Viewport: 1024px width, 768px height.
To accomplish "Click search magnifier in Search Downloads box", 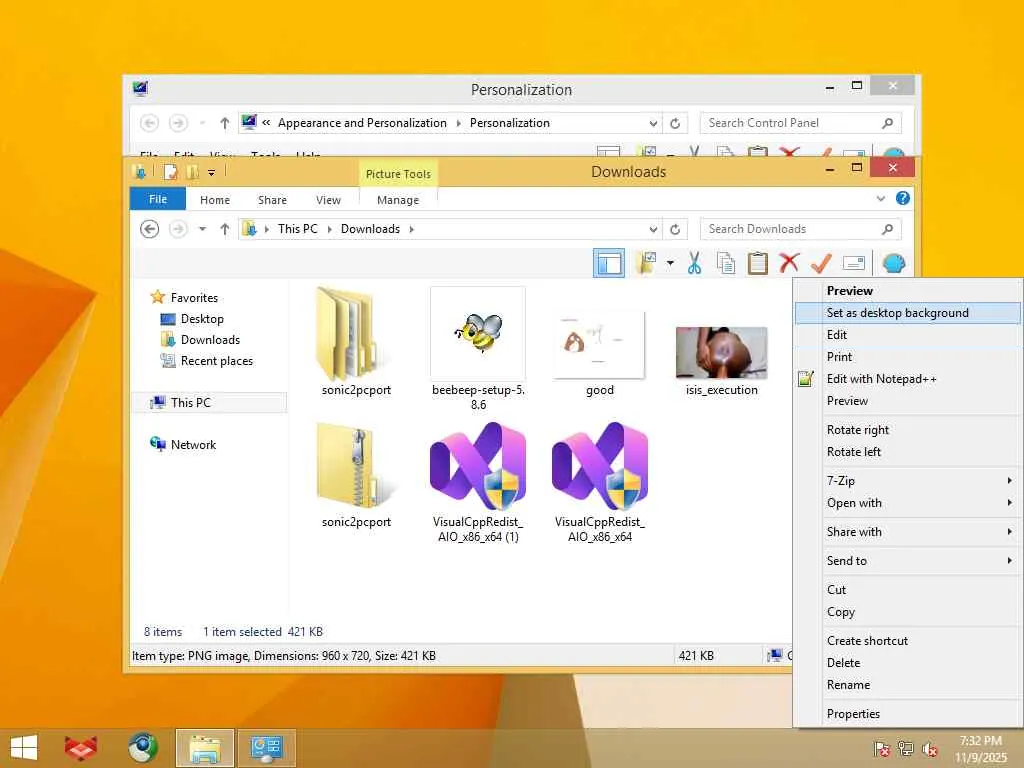I will click(887, 229).
